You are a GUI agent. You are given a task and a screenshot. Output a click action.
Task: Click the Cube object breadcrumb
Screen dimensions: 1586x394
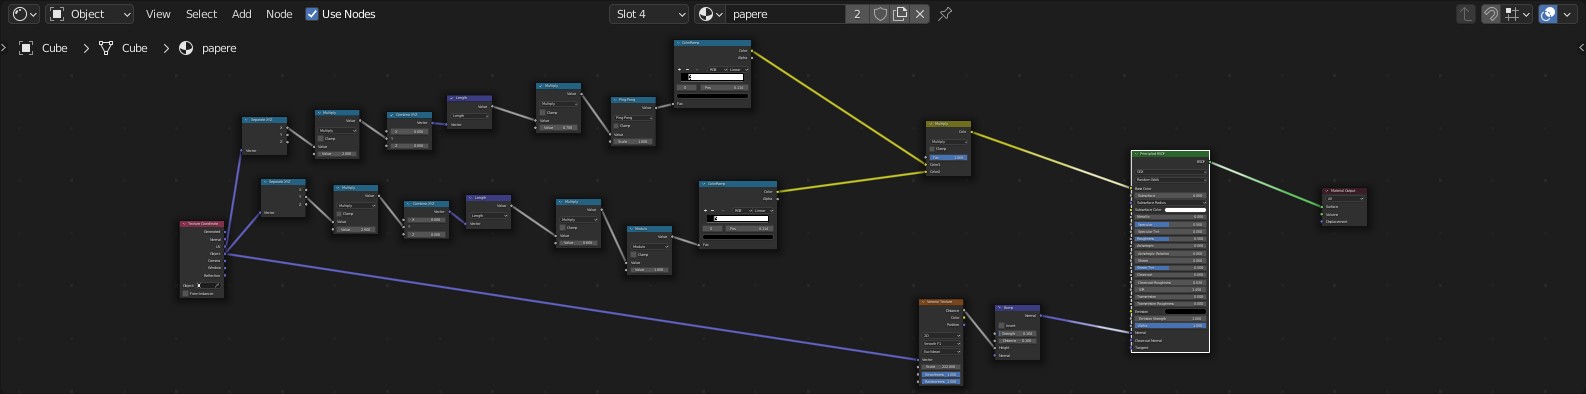pos(44,48)
